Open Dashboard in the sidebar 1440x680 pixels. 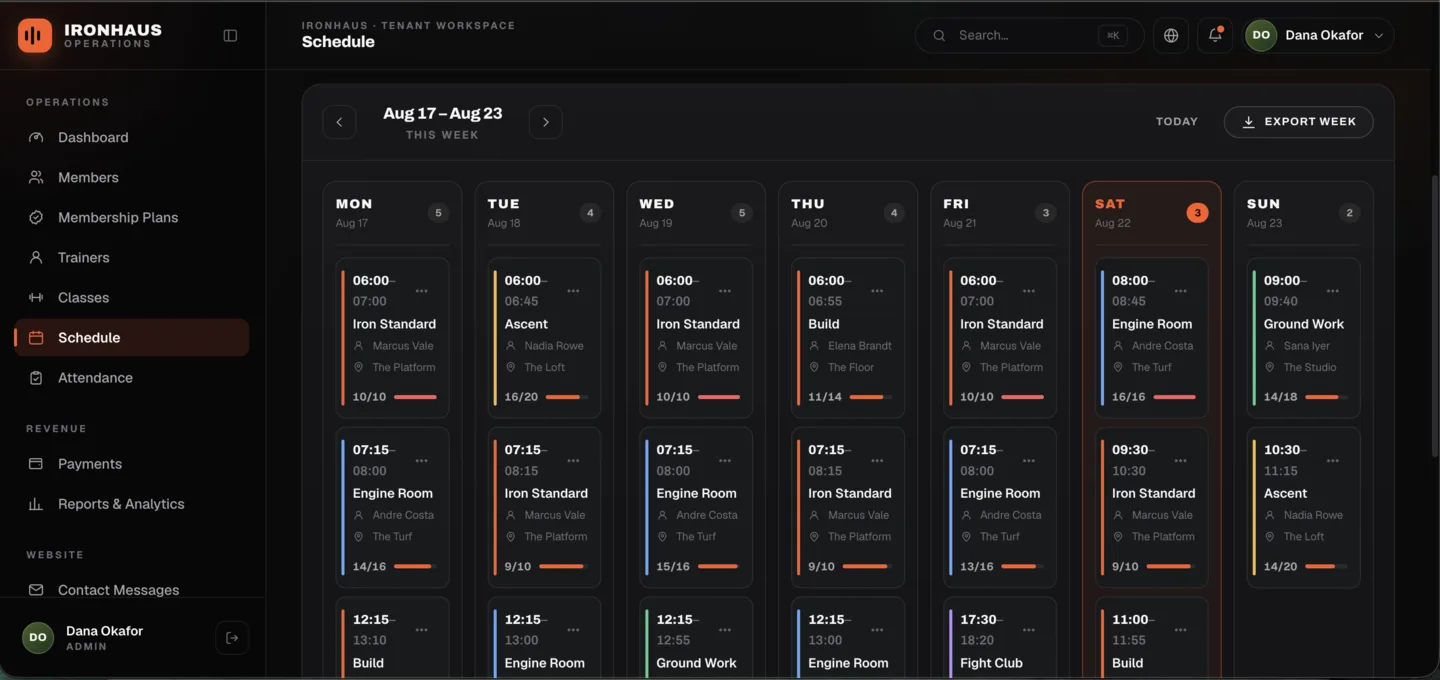click(x=131, y=137)
